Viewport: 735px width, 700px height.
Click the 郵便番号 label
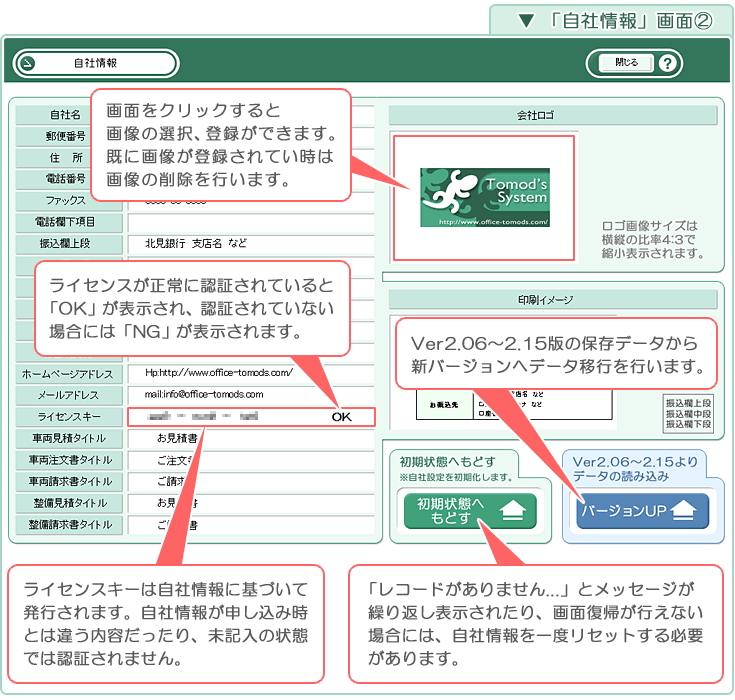pos(66,136)
